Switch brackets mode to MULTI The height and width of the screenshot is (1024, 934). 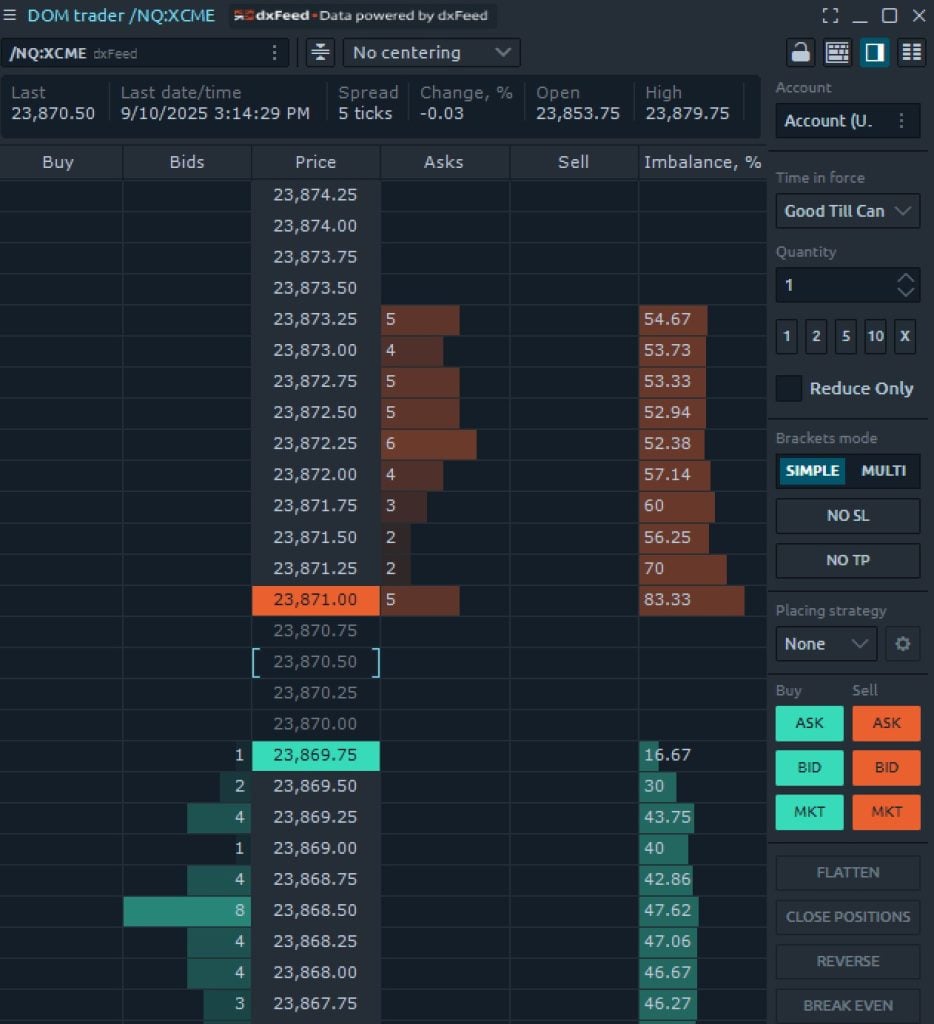click(883, 471)
